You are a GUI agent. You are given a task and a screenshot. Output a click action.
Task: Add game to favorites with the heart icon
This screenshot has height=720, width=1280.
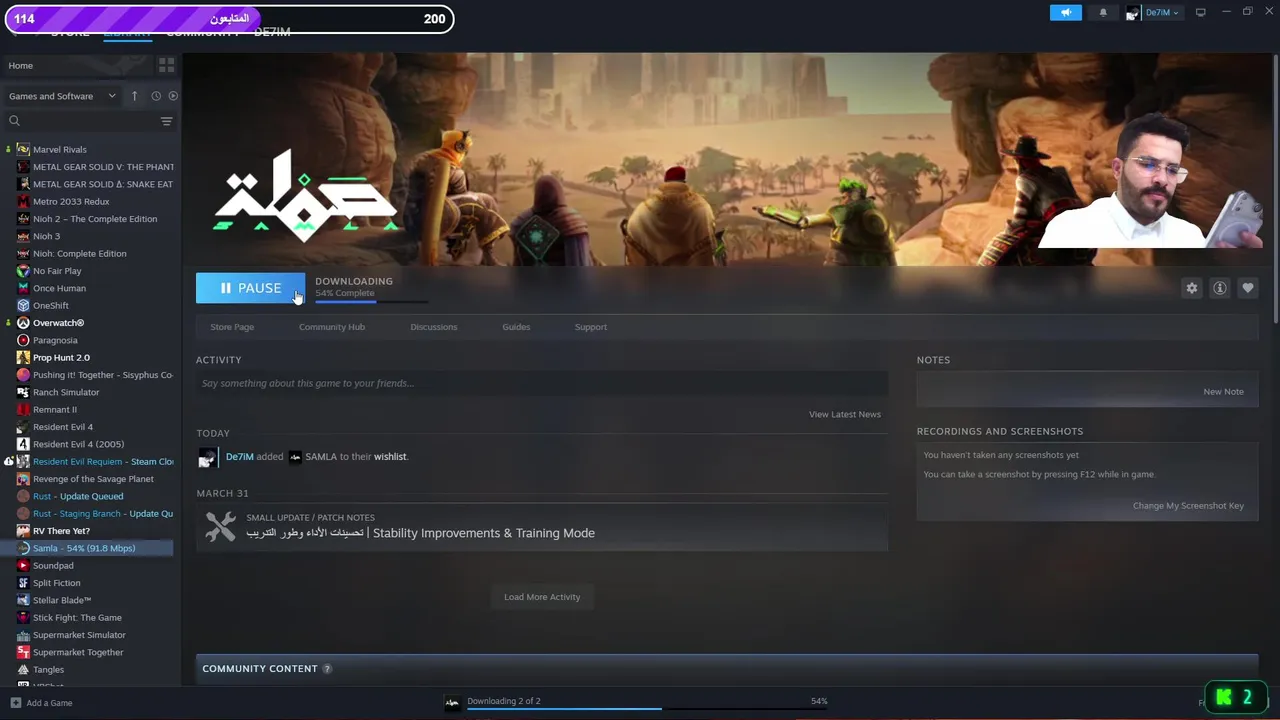1247,288
